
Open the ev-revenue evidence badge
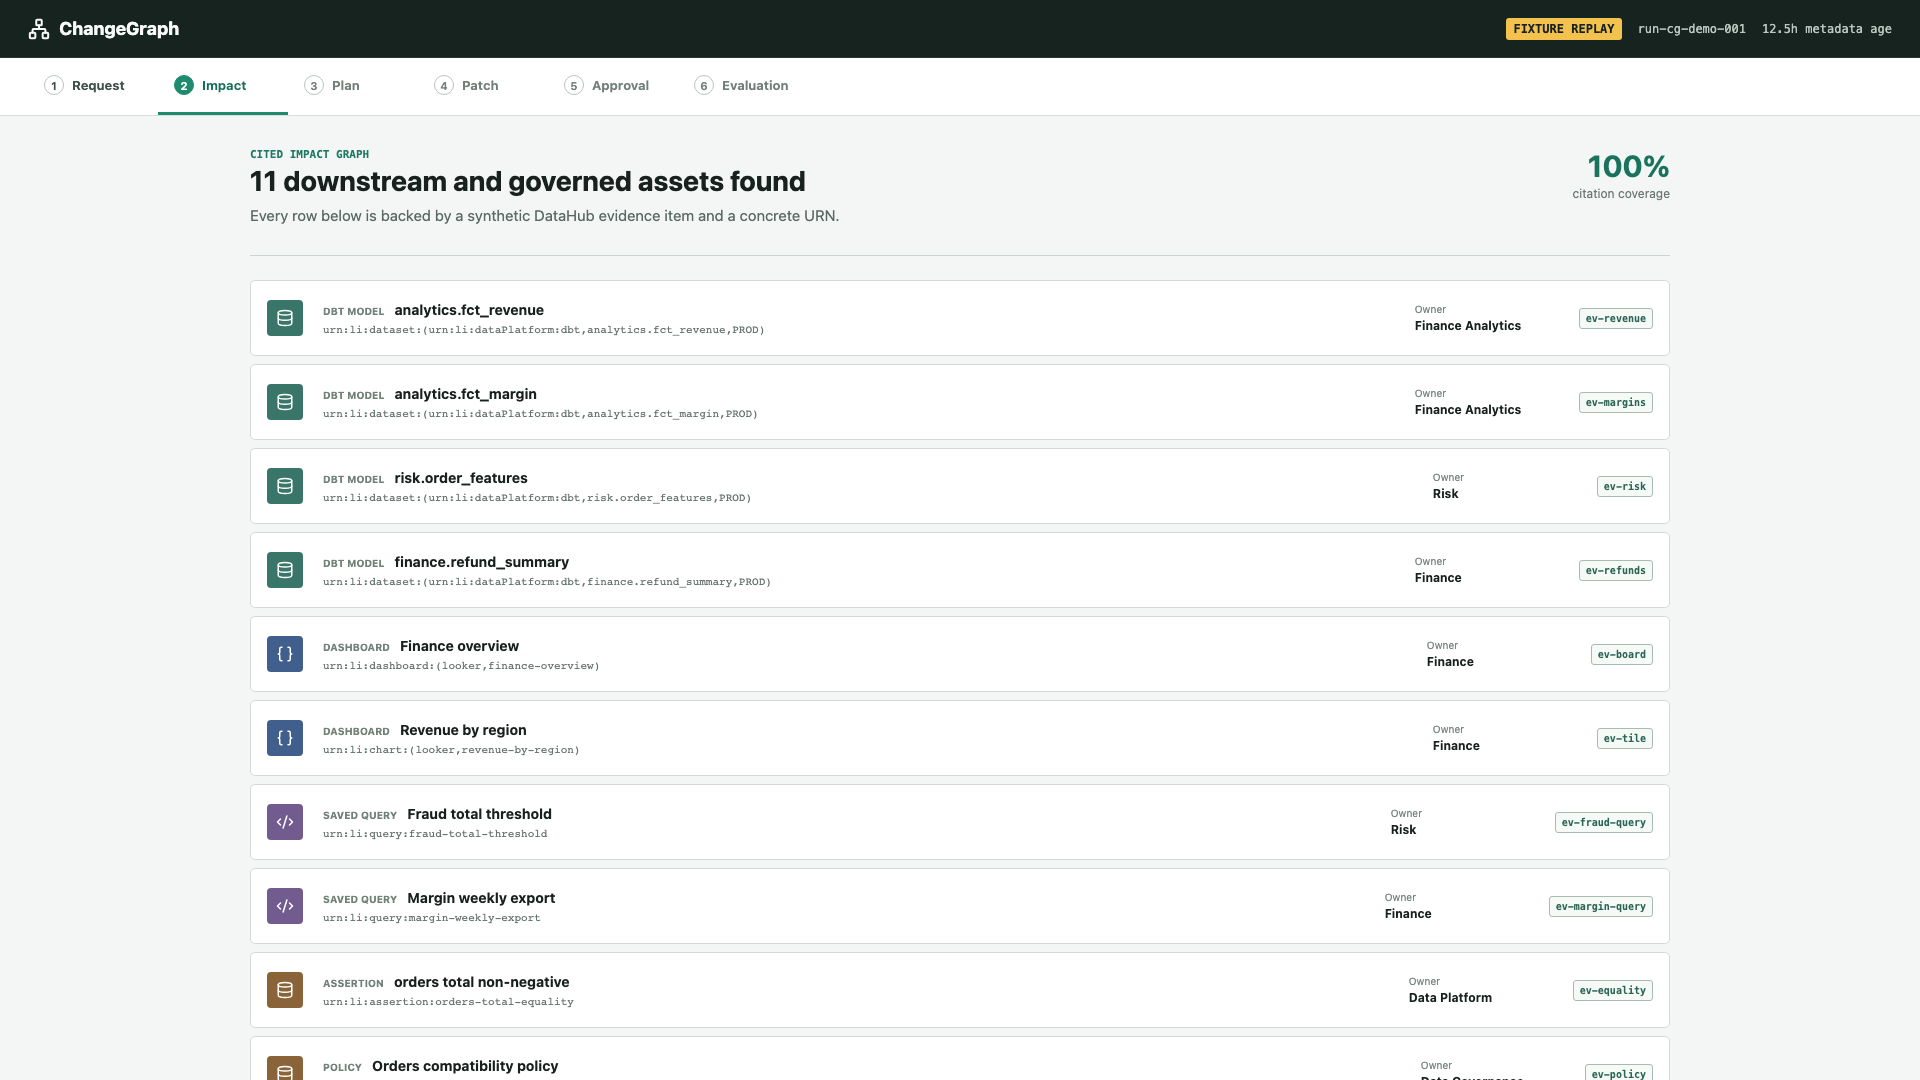point(1616,319)
